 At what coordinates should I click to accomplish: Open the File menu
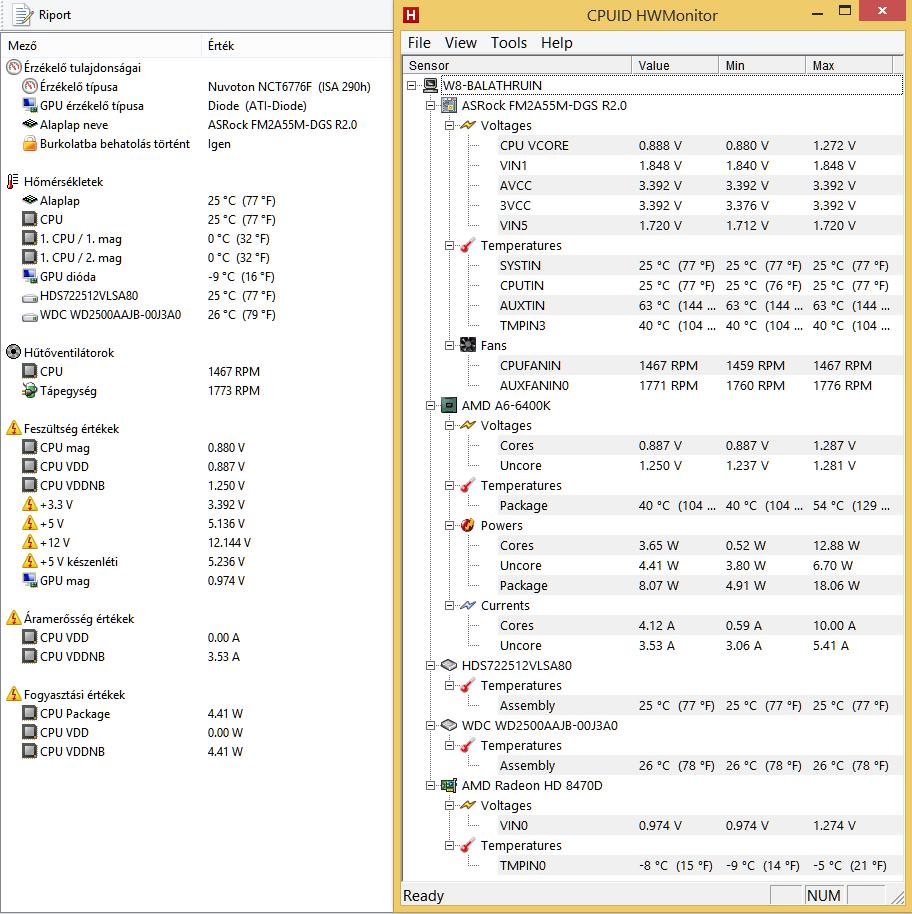pyautogui.click(x=419, y=43)
